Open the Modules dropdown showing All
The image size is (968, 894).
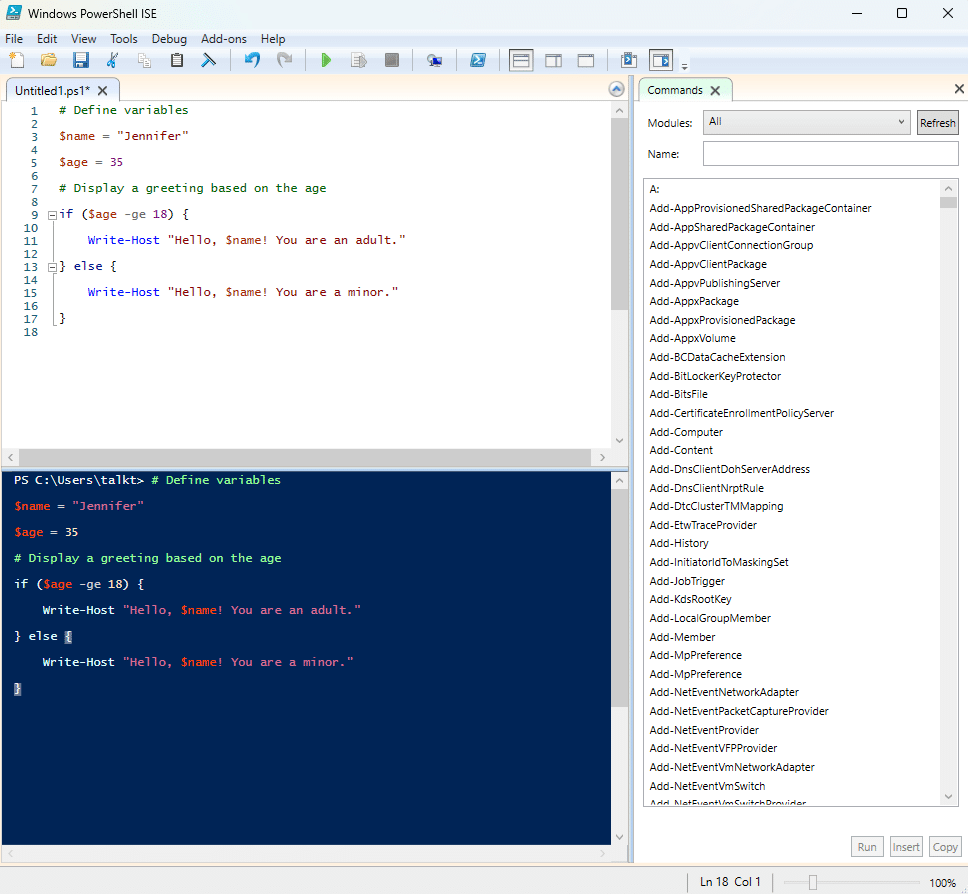tap(806, 123)
